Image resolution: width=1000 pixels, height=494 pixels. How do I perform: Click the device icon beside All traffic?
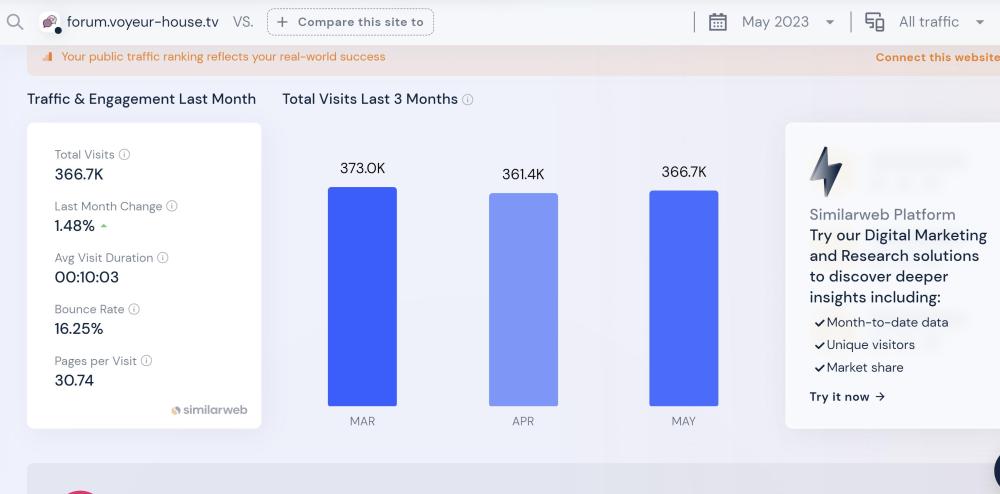point(875,22)
